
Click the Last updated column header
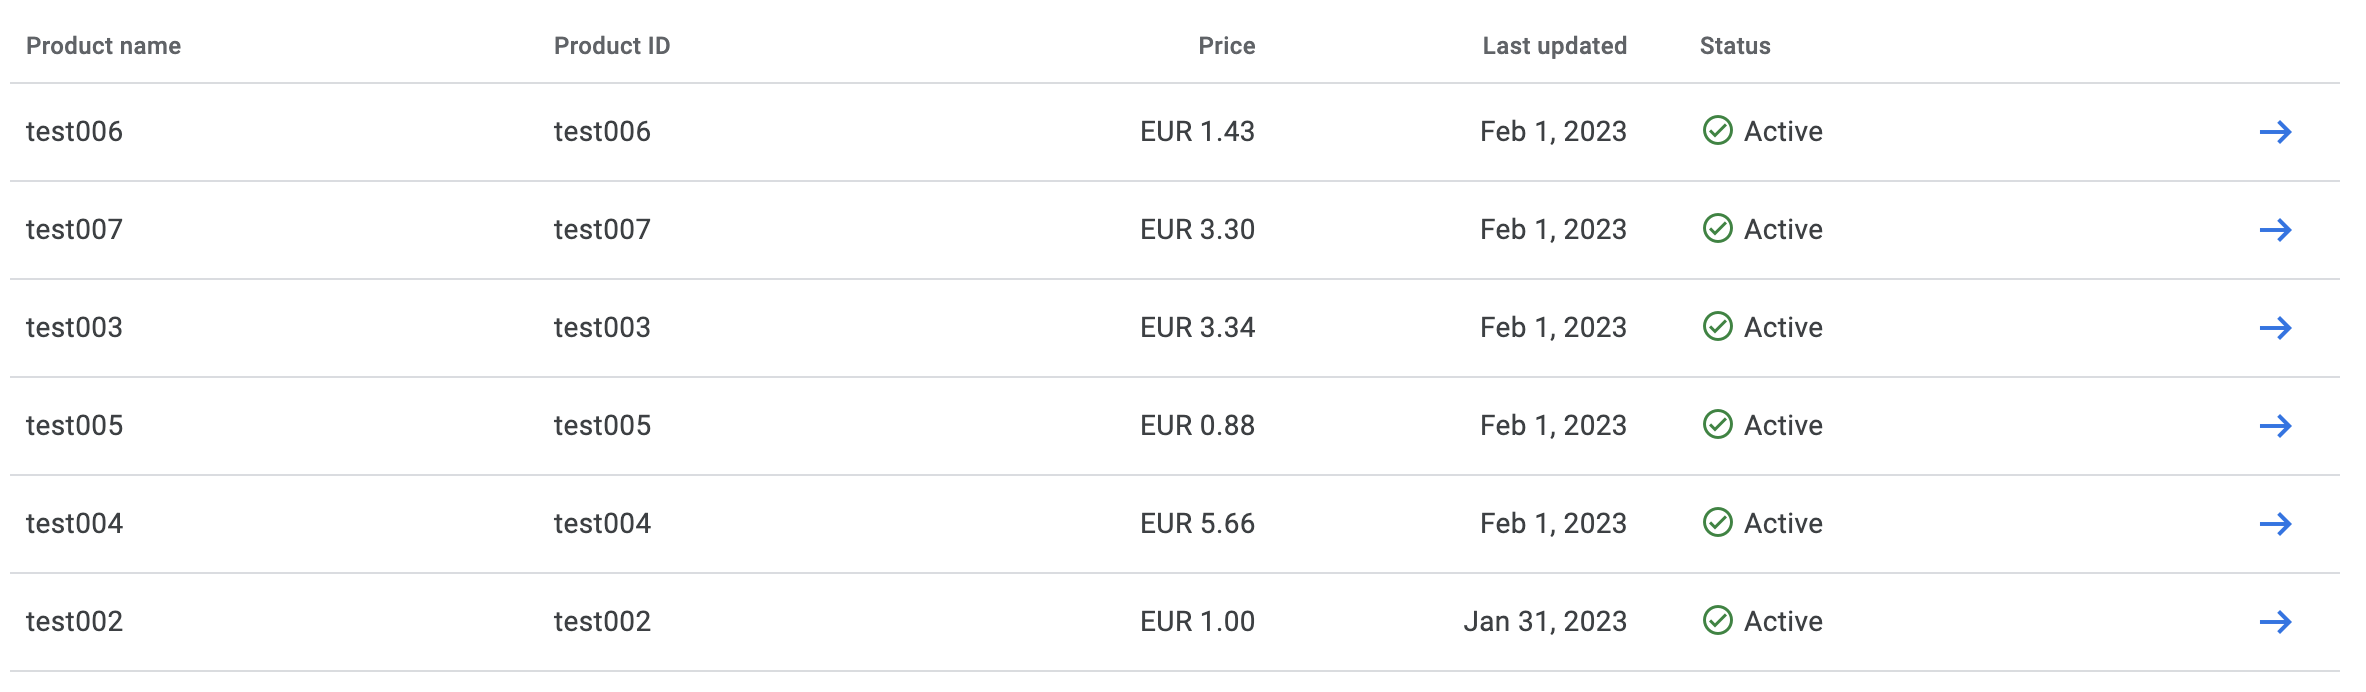click(1554, 46)
